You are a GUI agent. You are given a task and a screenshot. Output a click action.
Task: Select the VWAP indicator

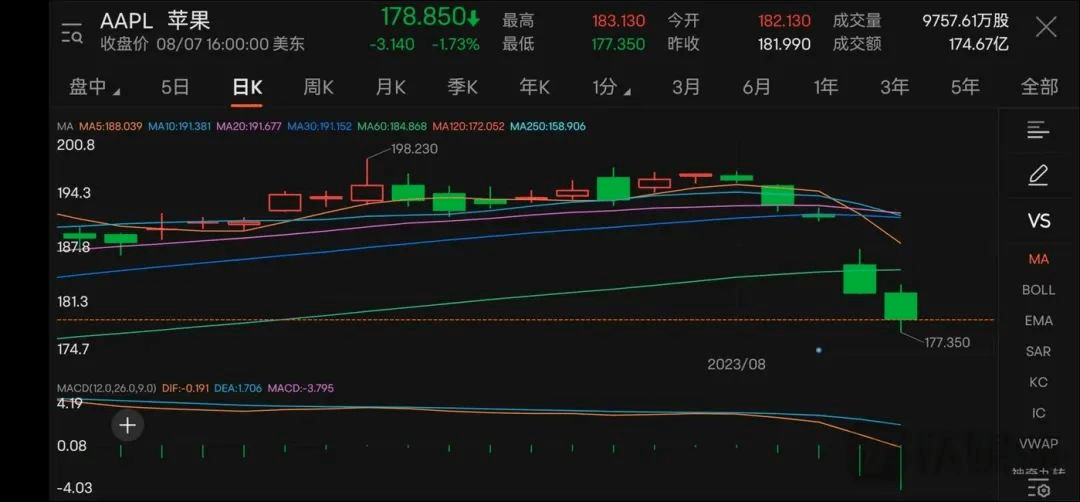[1038, 443]
